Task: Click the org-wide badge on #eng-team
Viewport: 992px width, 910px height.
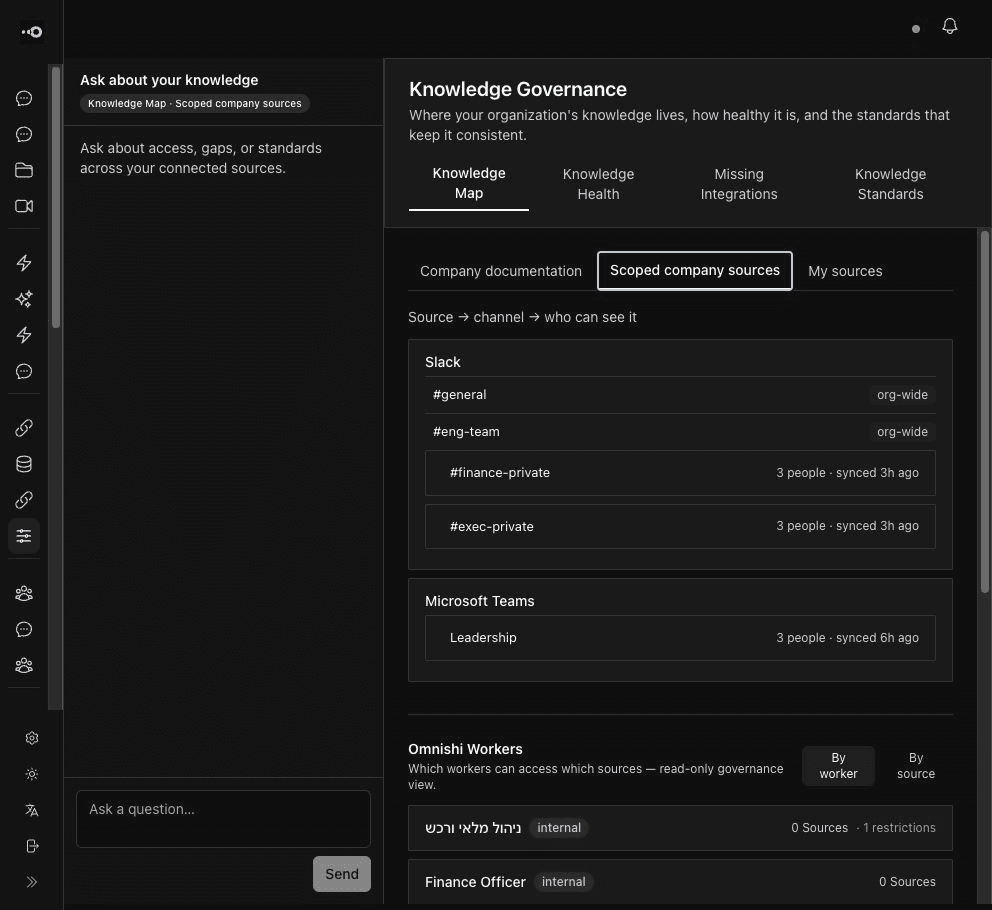Action: (902, 432)
